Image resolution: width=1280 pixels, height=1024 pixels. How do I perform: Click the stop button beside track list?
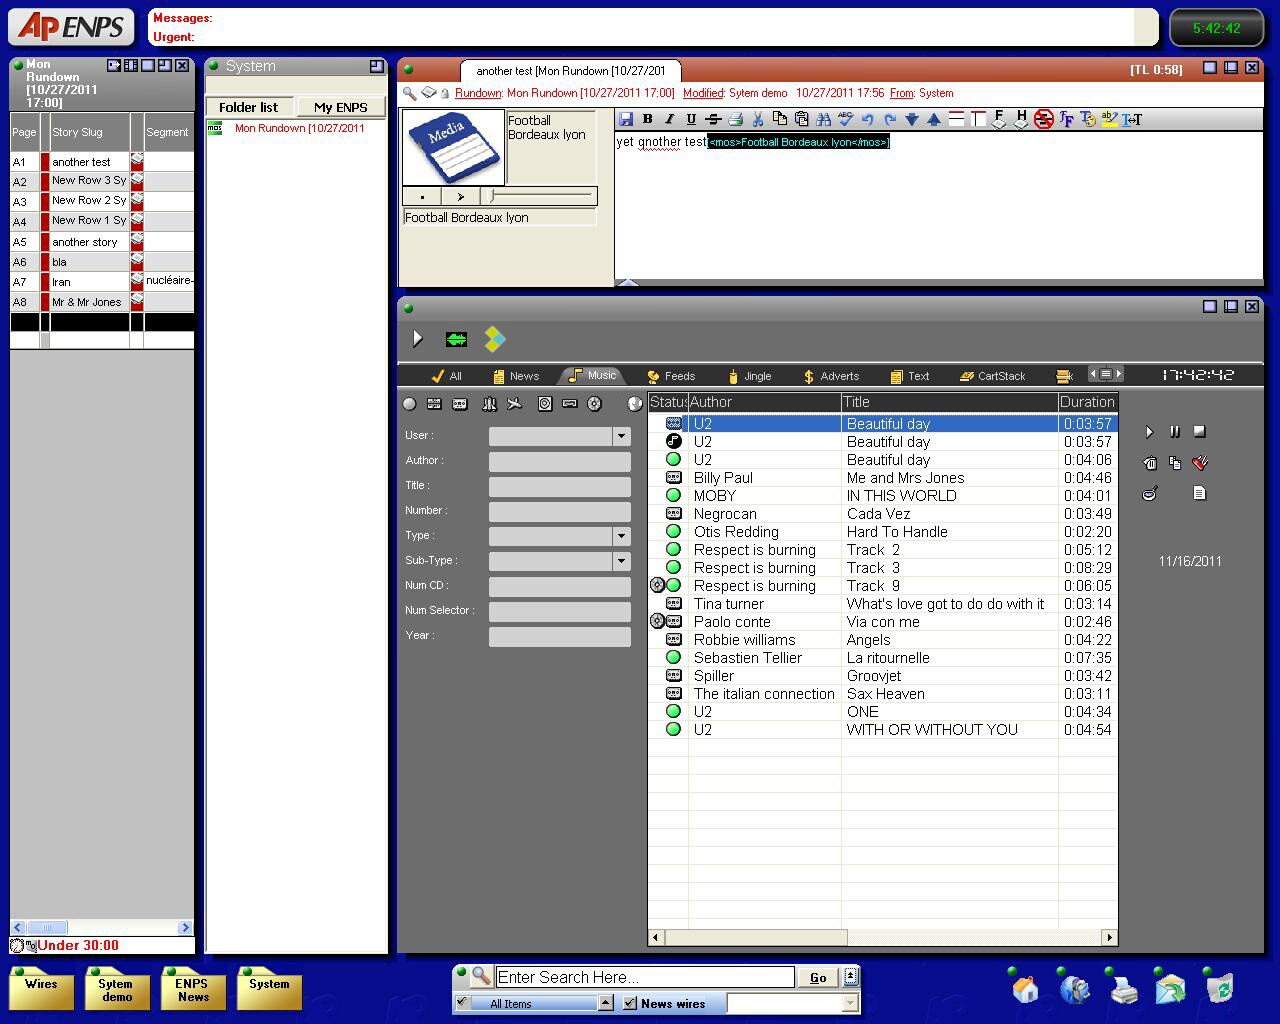1200,432
